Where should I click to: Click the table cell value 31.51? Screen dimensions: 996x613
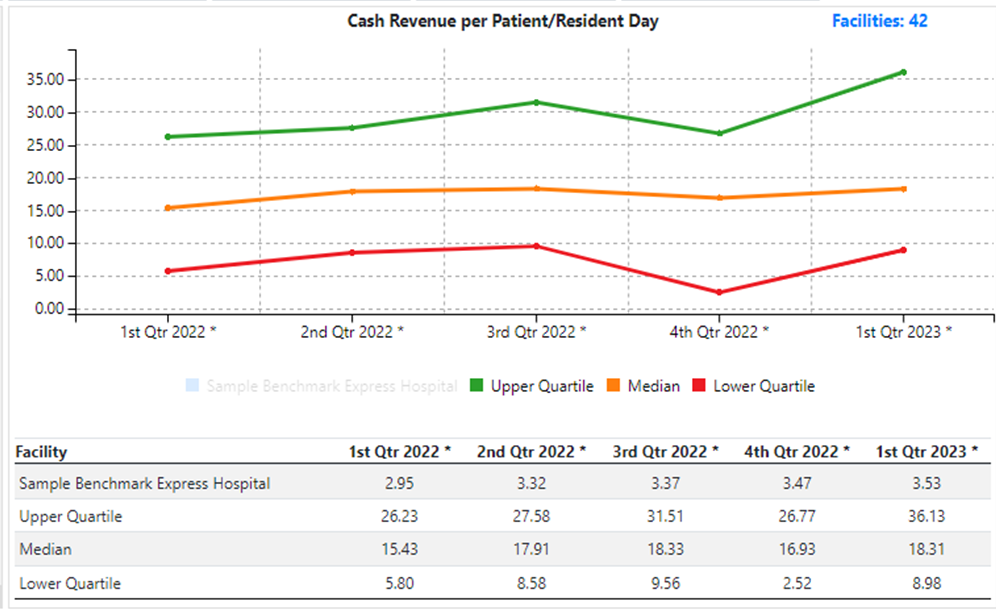666,516
